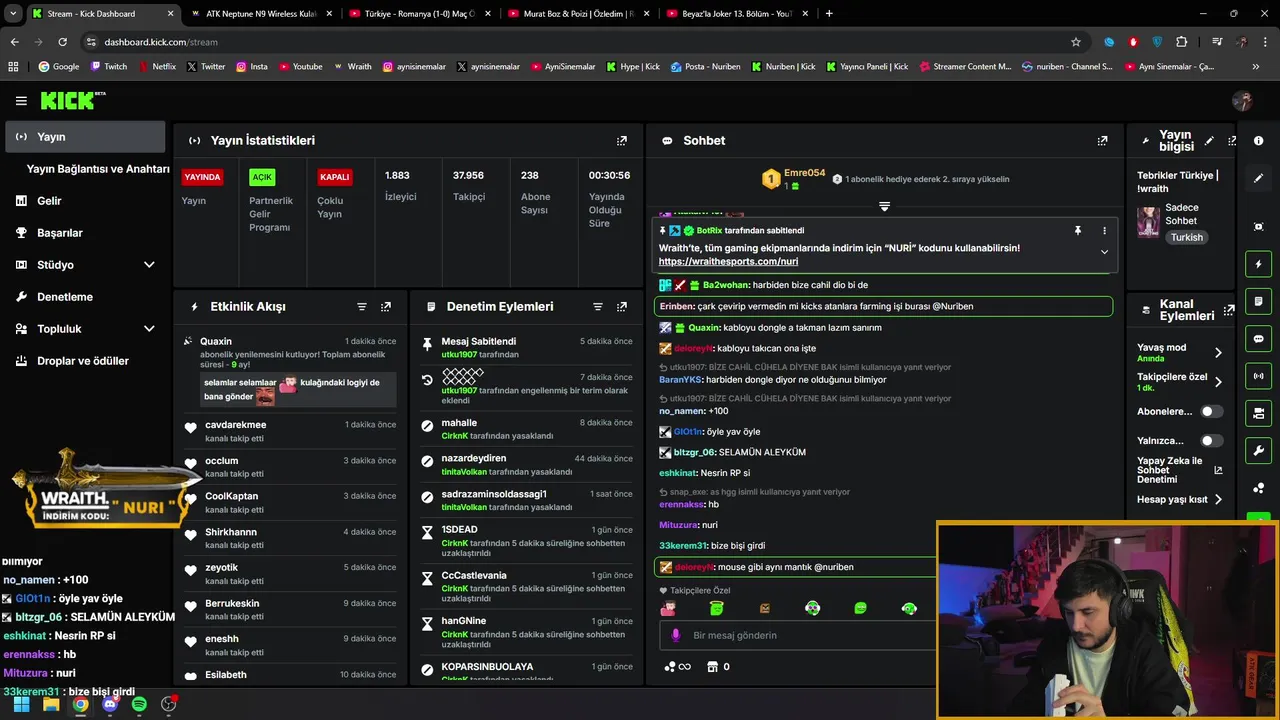Image resolution: width=1280 pixels, height=720 pixels.
Task: Pop out the Etkinlik Akışı panel
Action: (x=386, y=307)
